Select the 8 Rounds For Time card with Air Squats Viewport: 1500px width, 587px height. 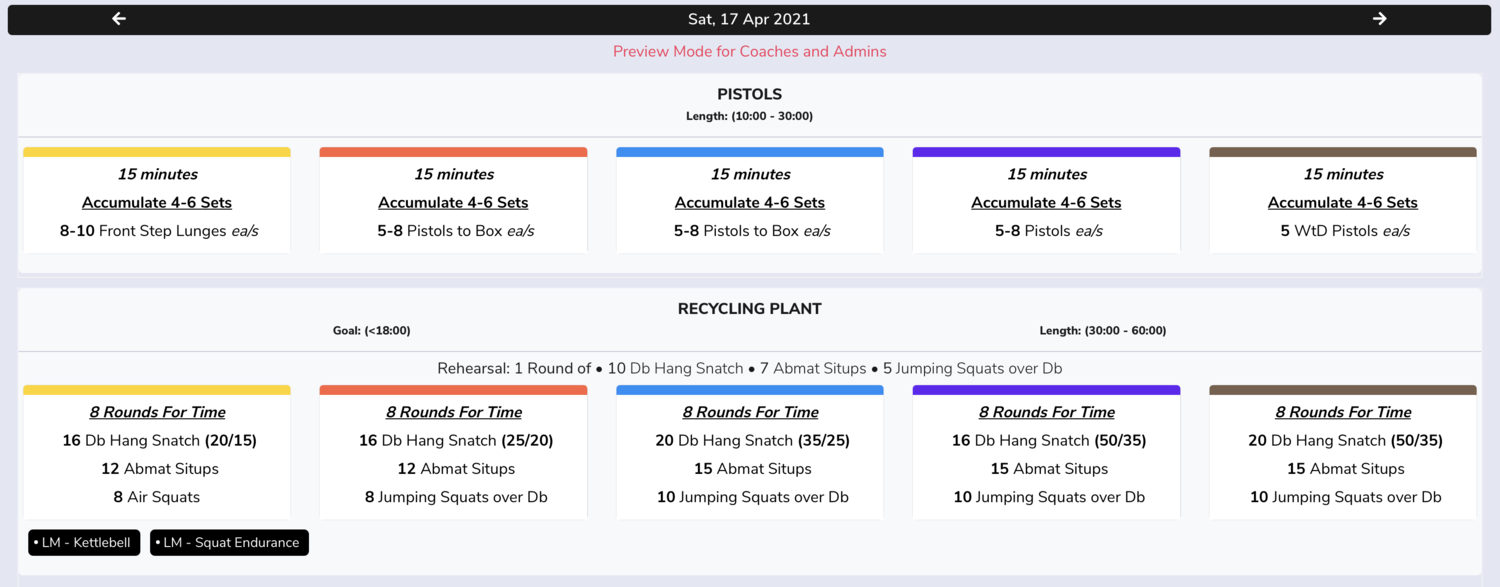pyautogui.click(x=157, y=452)
